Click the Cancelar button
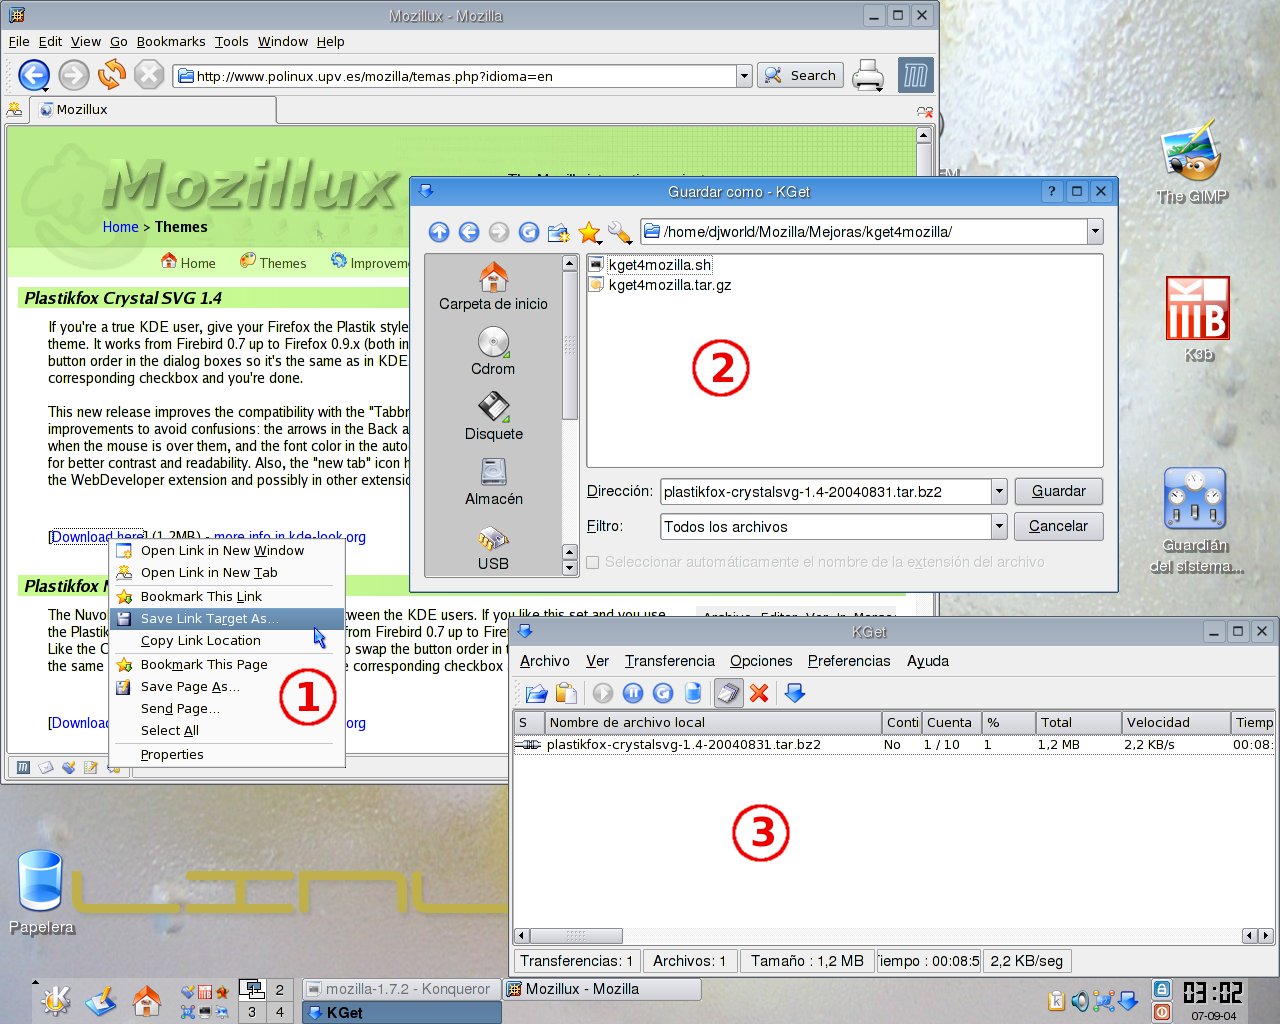 (x=1059, y=526)
